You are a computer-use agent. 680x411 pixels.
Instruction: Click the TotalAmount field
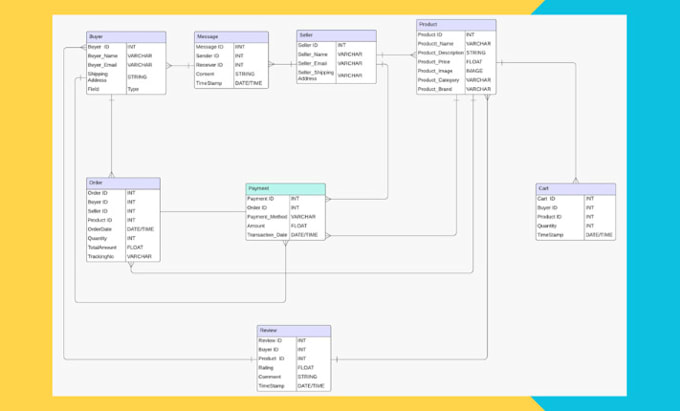click(x=102, y=248)
